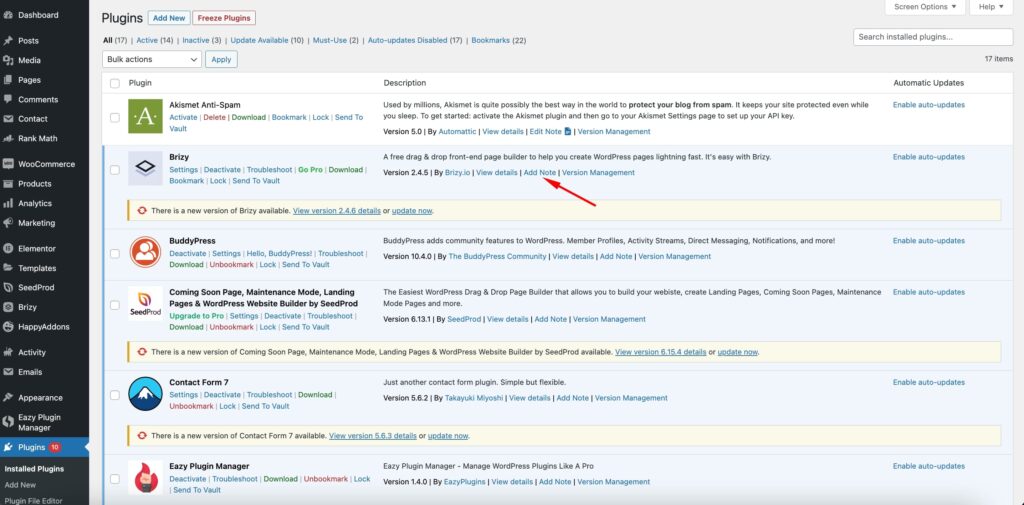
Task: Click the Freeze Plugins button
Action: [x=224, y=18]
